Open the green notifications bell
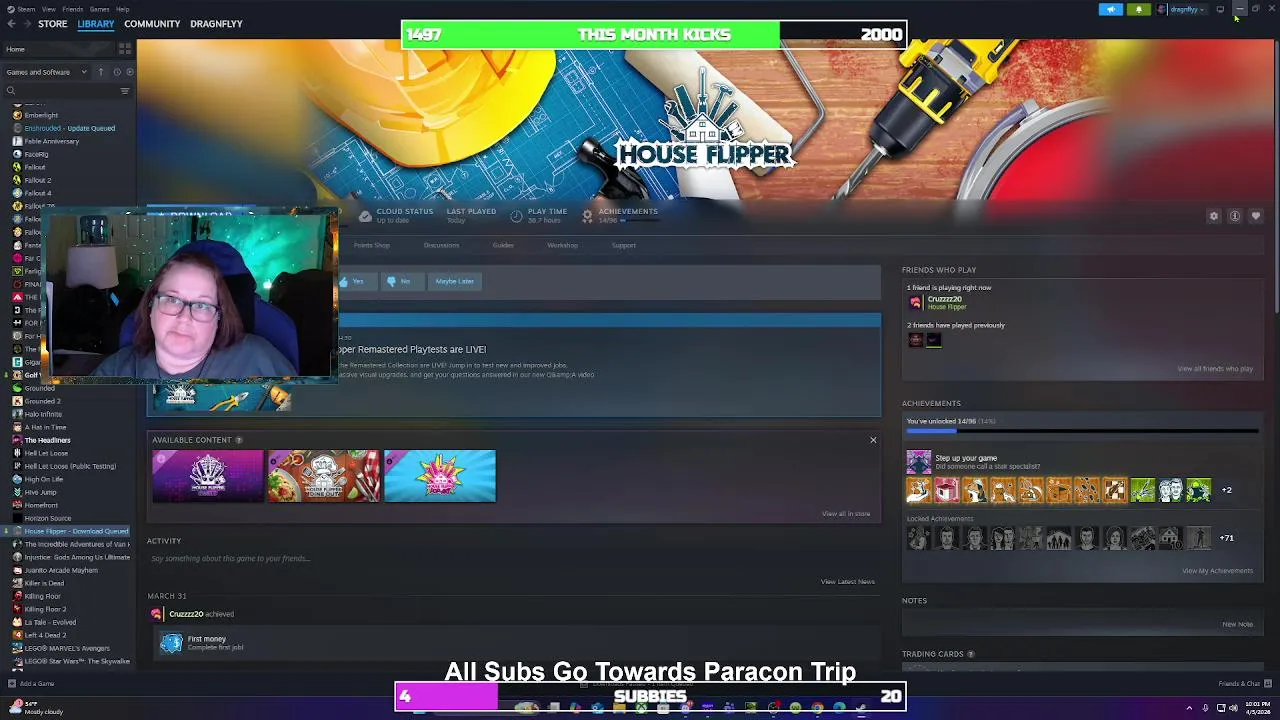1280x720 pixels. (x=1139, y=9)
